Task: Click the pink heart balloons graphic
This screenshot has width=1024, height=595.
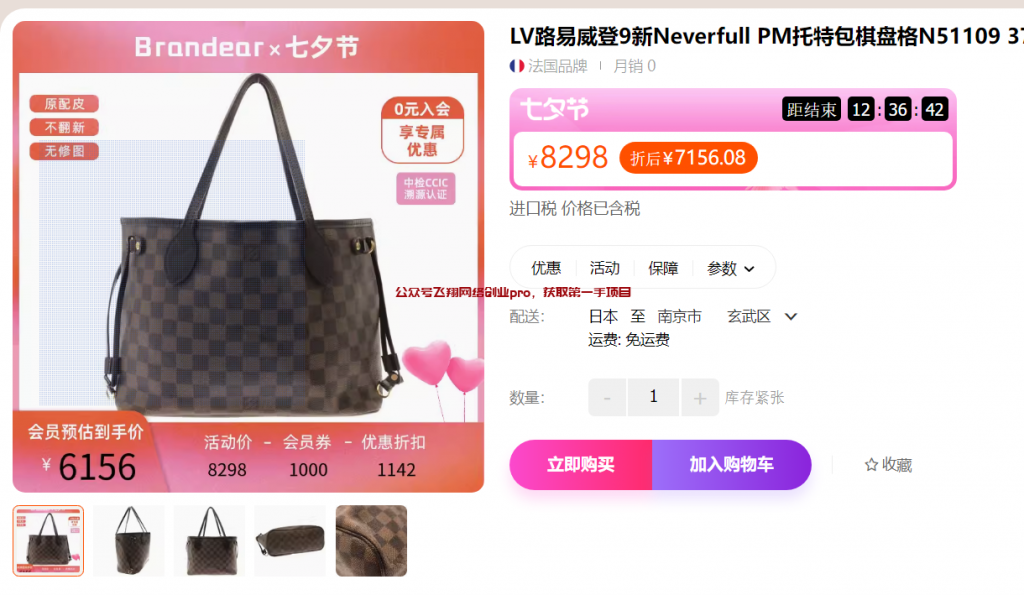Action: pyautogui.click(x=443, y=370)
